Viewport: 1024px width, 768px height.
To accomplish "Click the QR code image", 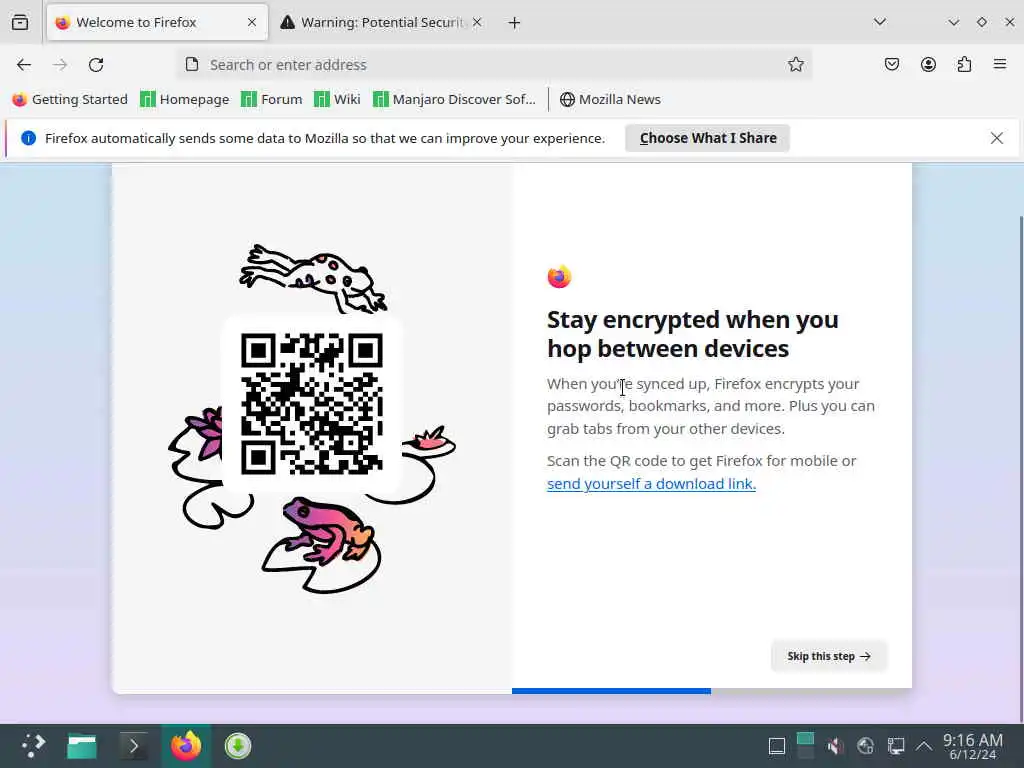I will click(x=312, y=404).
